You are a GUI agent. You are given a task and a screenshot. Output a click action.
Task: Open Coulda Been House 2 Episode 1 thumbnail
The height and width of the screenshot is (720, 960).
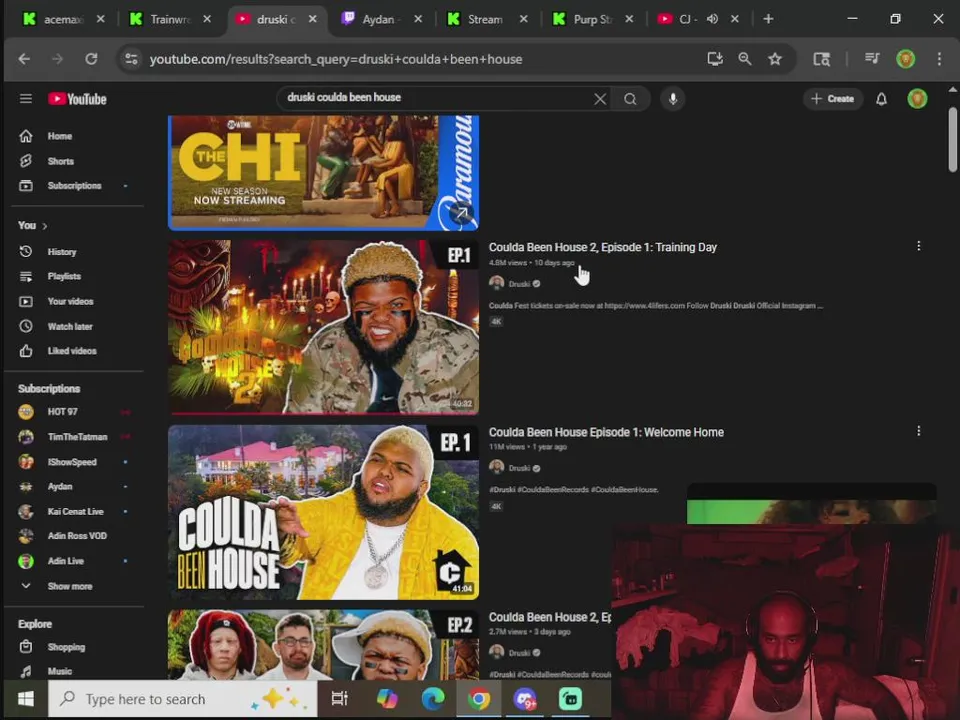(x=323, y=327)
